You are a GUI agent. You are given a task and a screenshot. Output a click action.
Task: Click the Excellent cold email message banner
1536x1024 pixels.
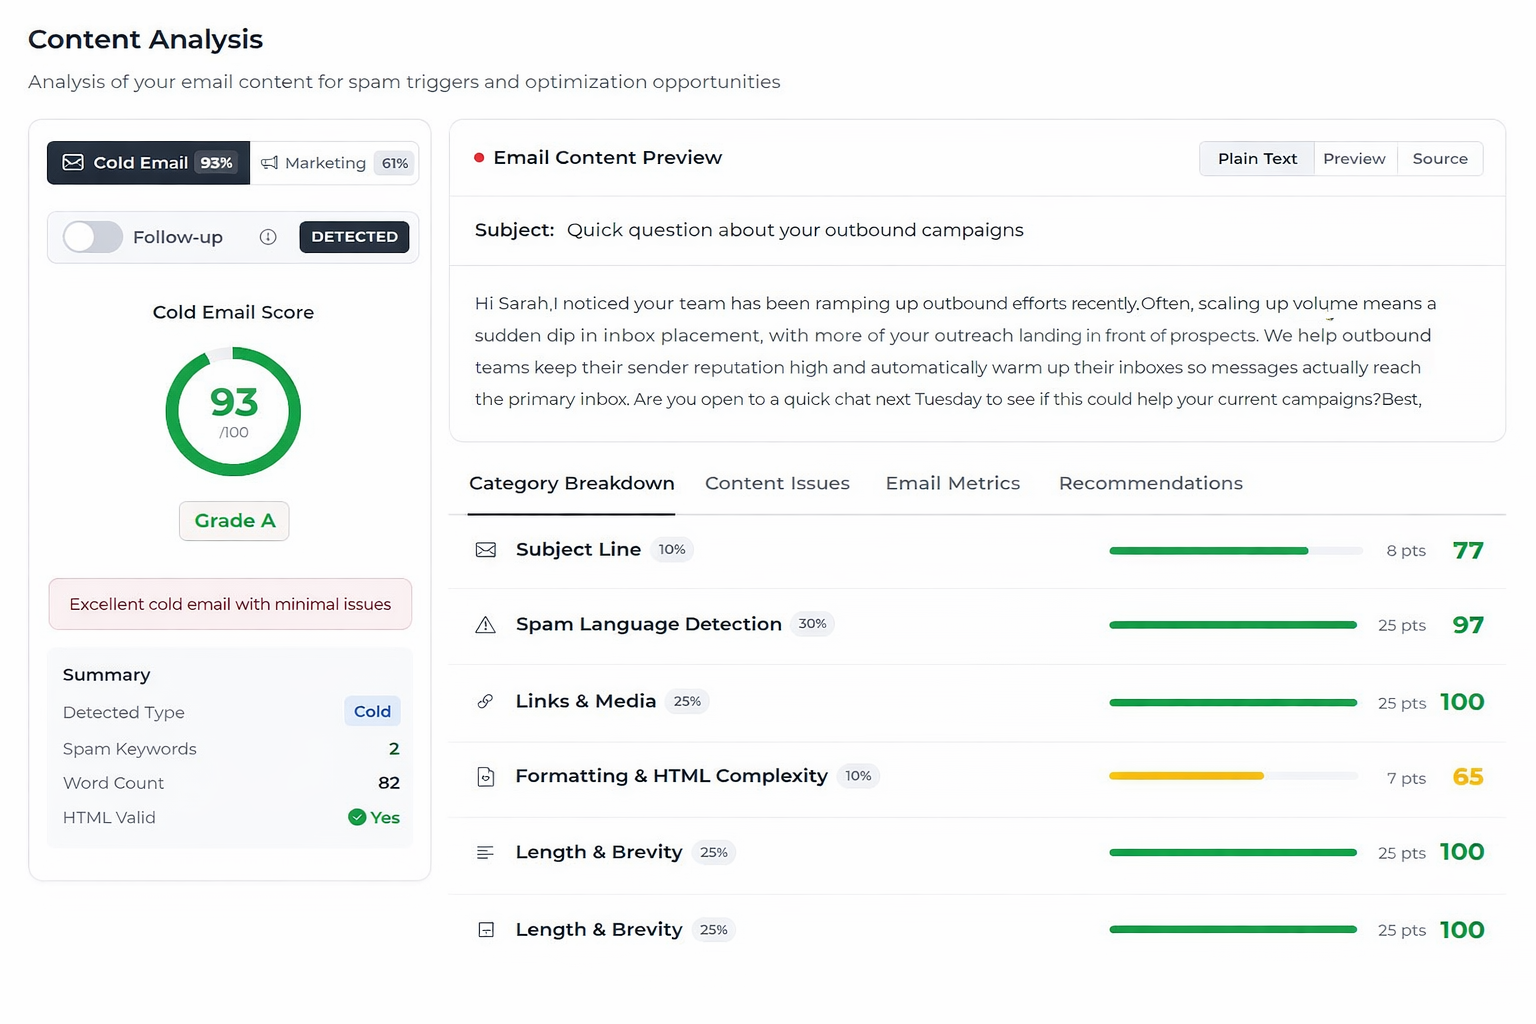[x=230, y=604]
